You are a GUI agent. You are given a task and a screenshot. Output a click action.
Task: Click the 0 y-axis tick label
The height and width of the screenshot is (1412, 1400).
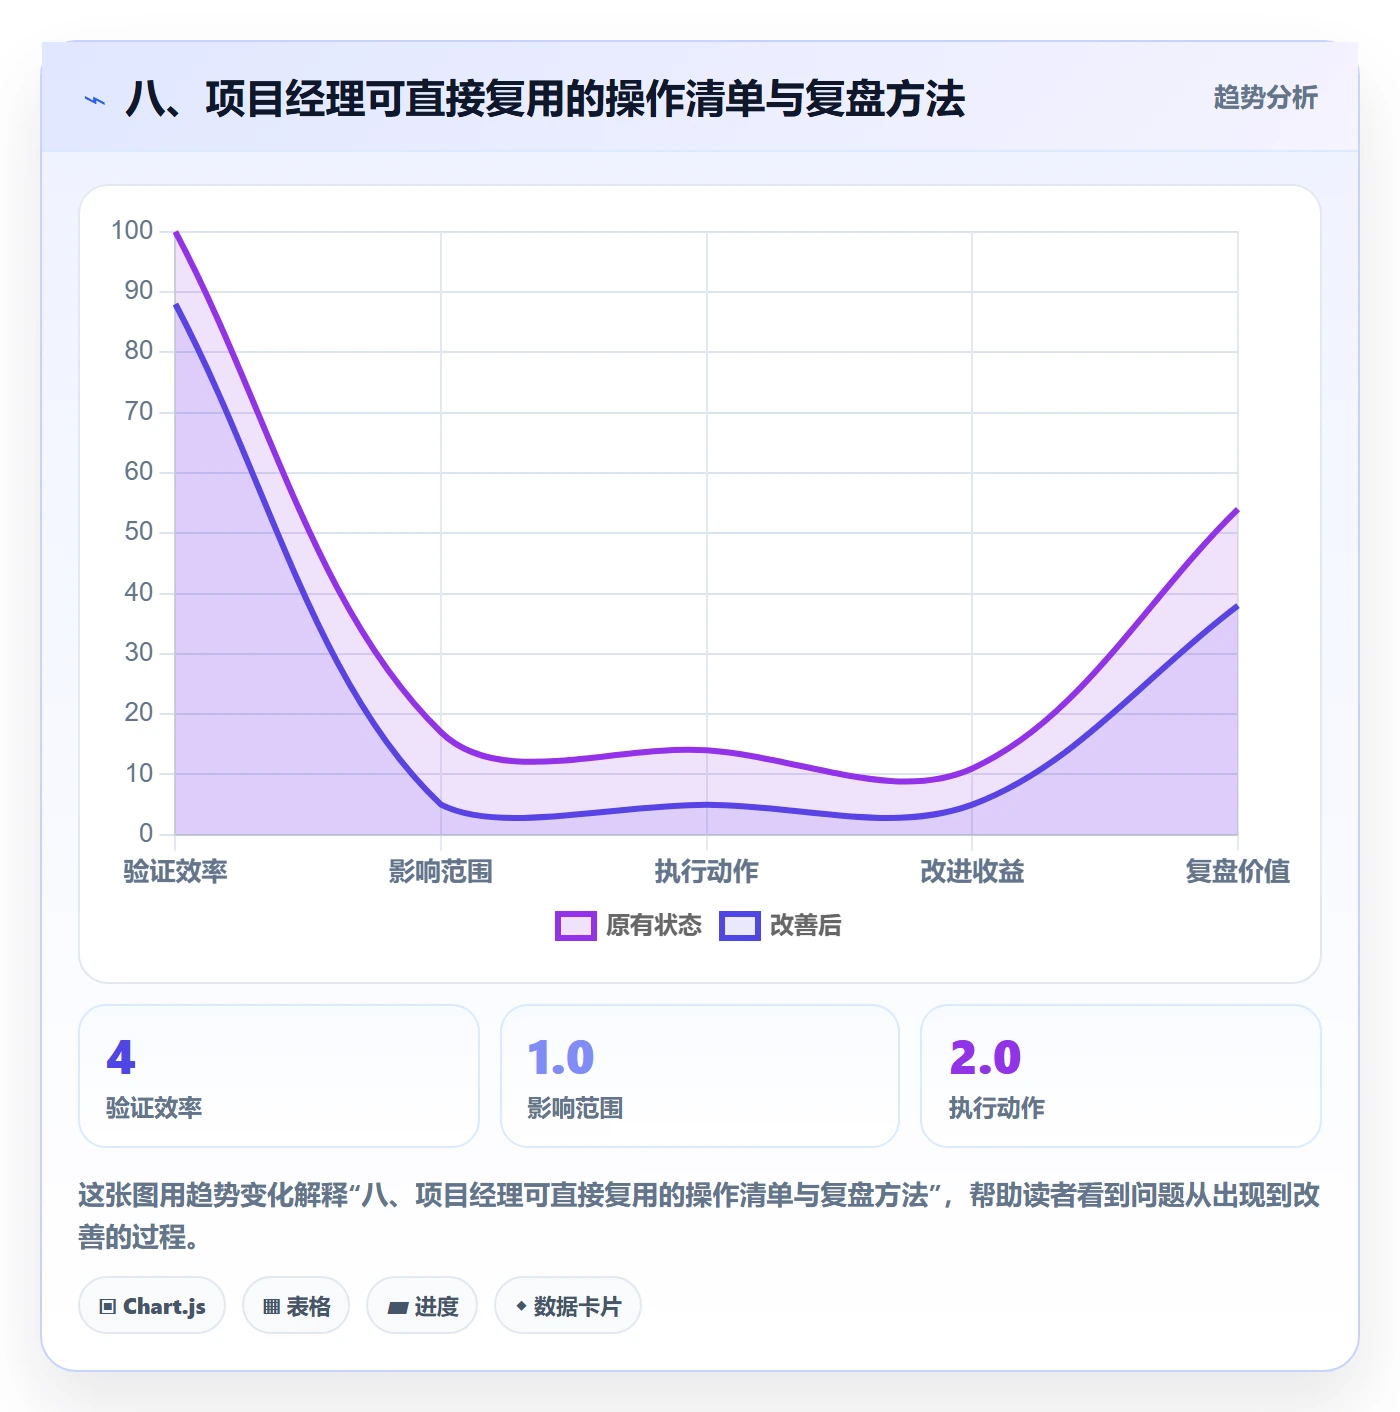click(146, 833)
